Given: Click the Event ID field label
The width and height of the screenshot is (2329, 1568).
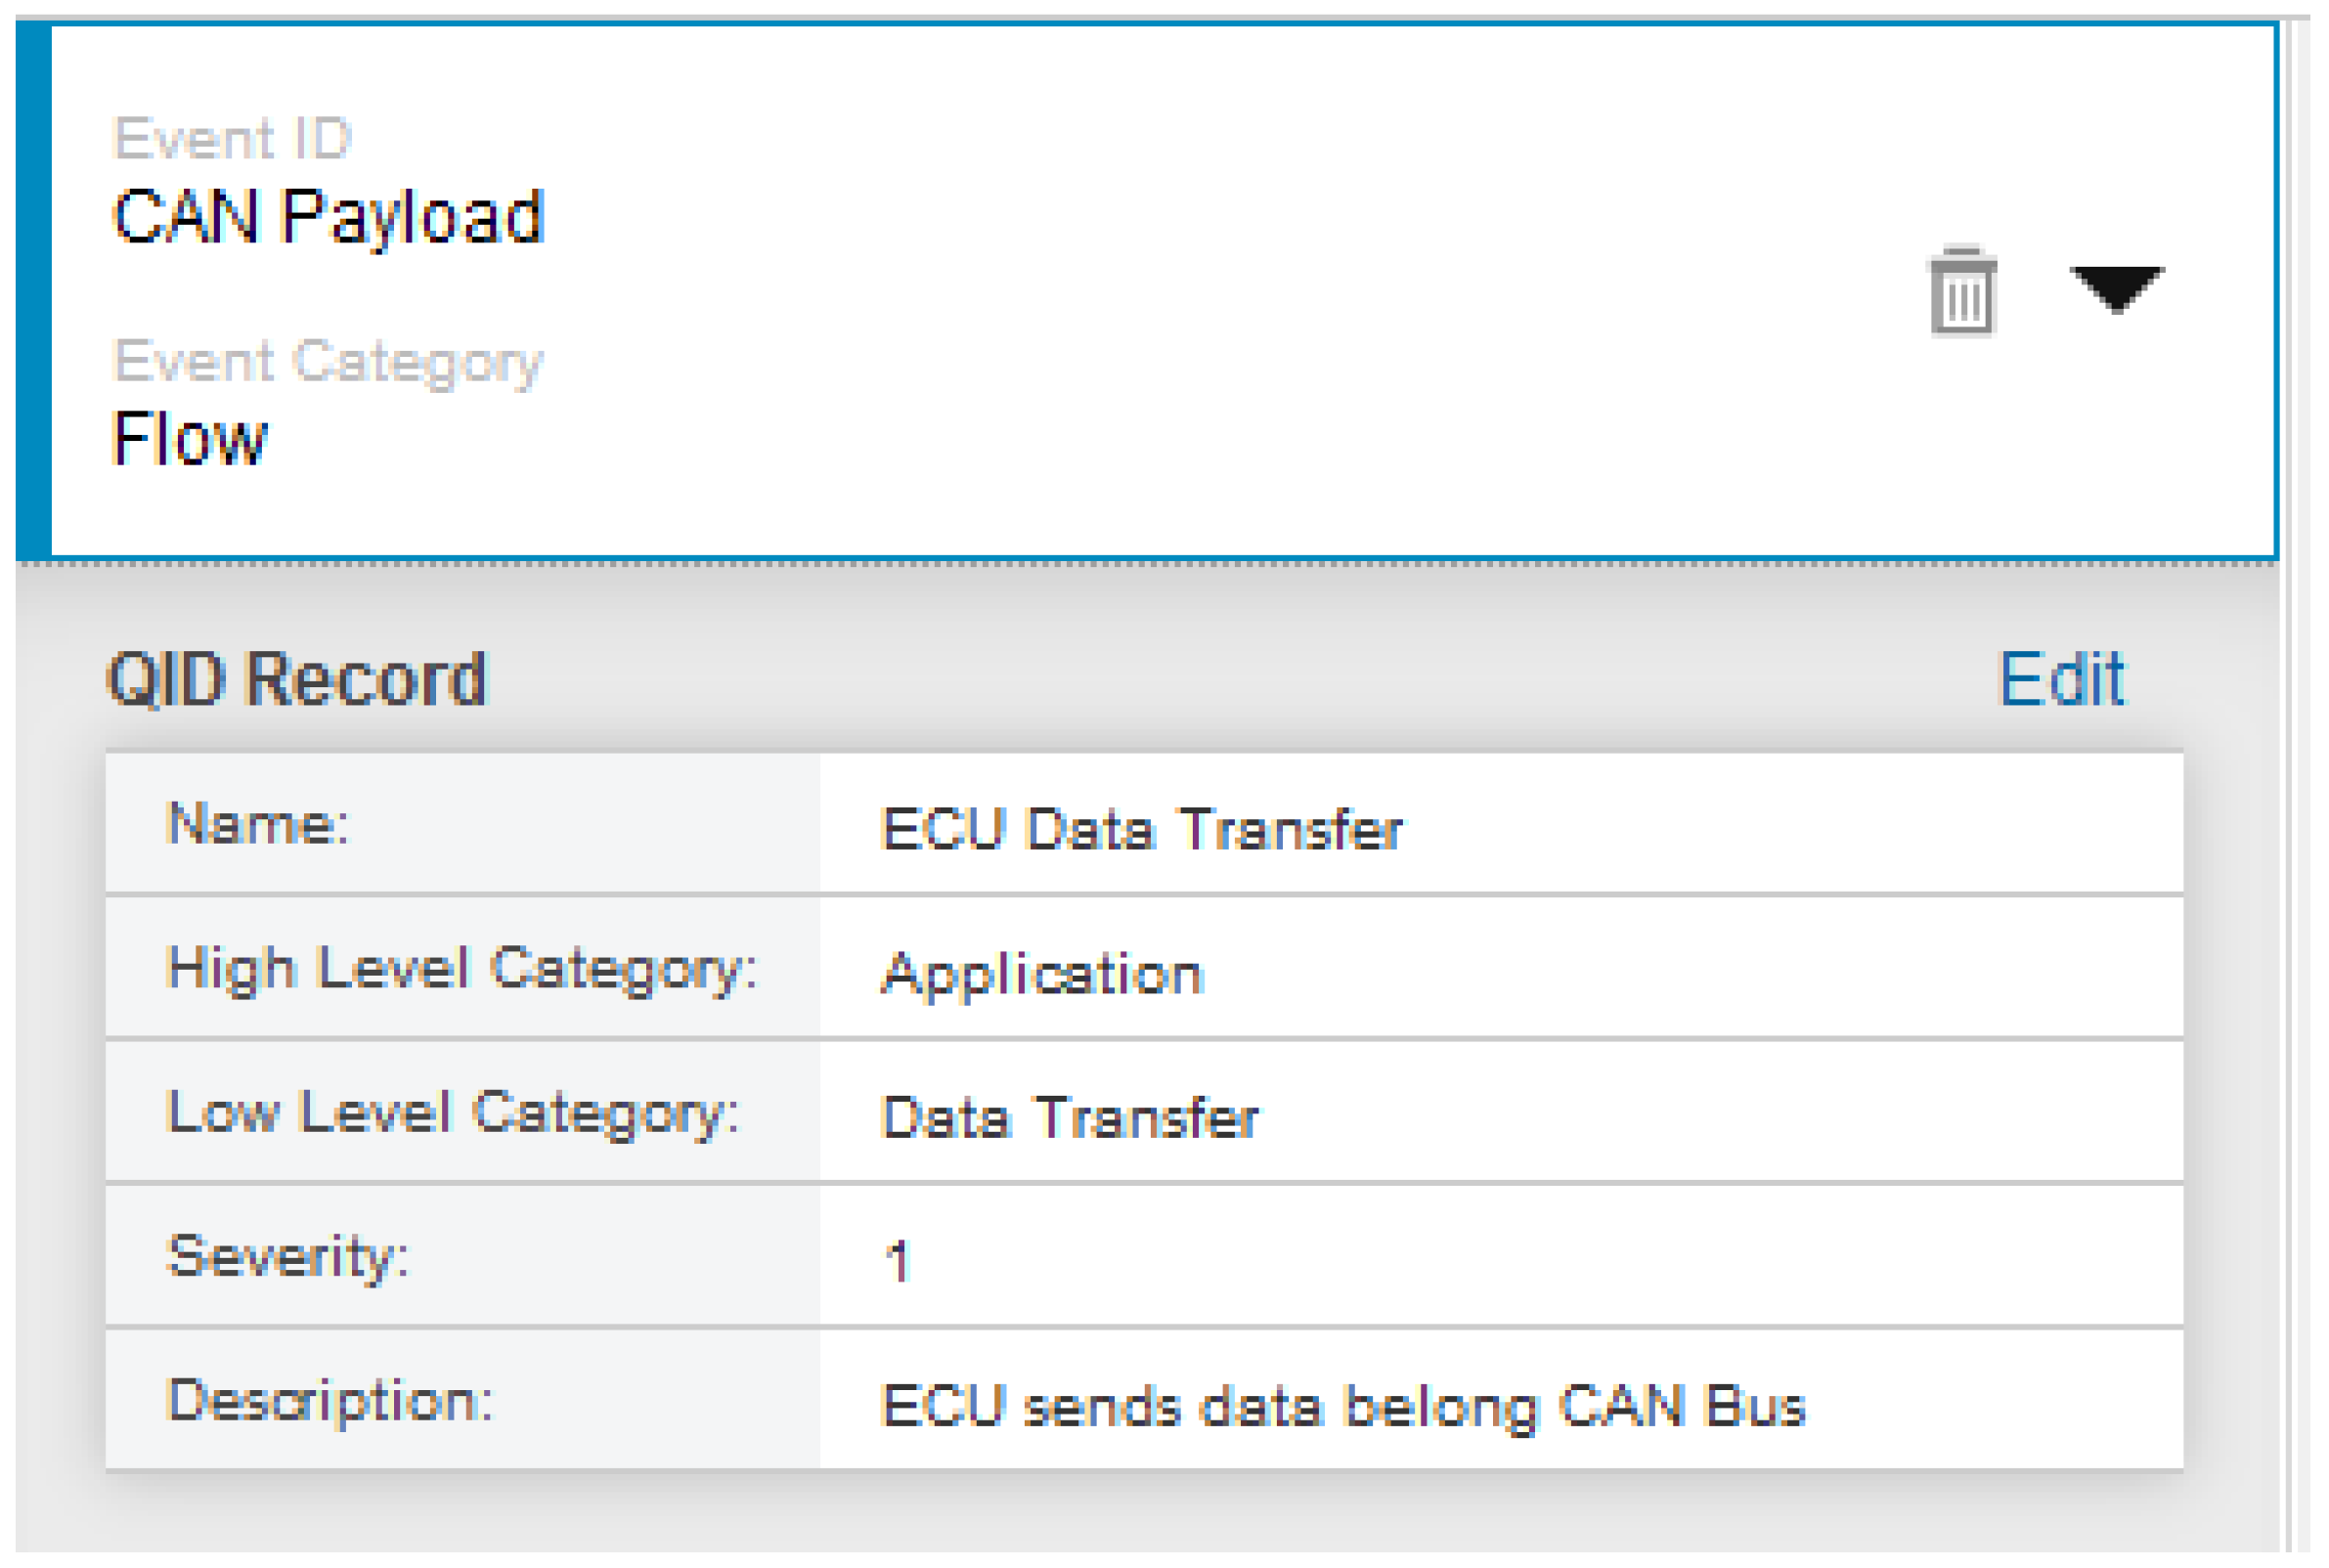Looking at the screenshot, I should (x=232, y=138).
